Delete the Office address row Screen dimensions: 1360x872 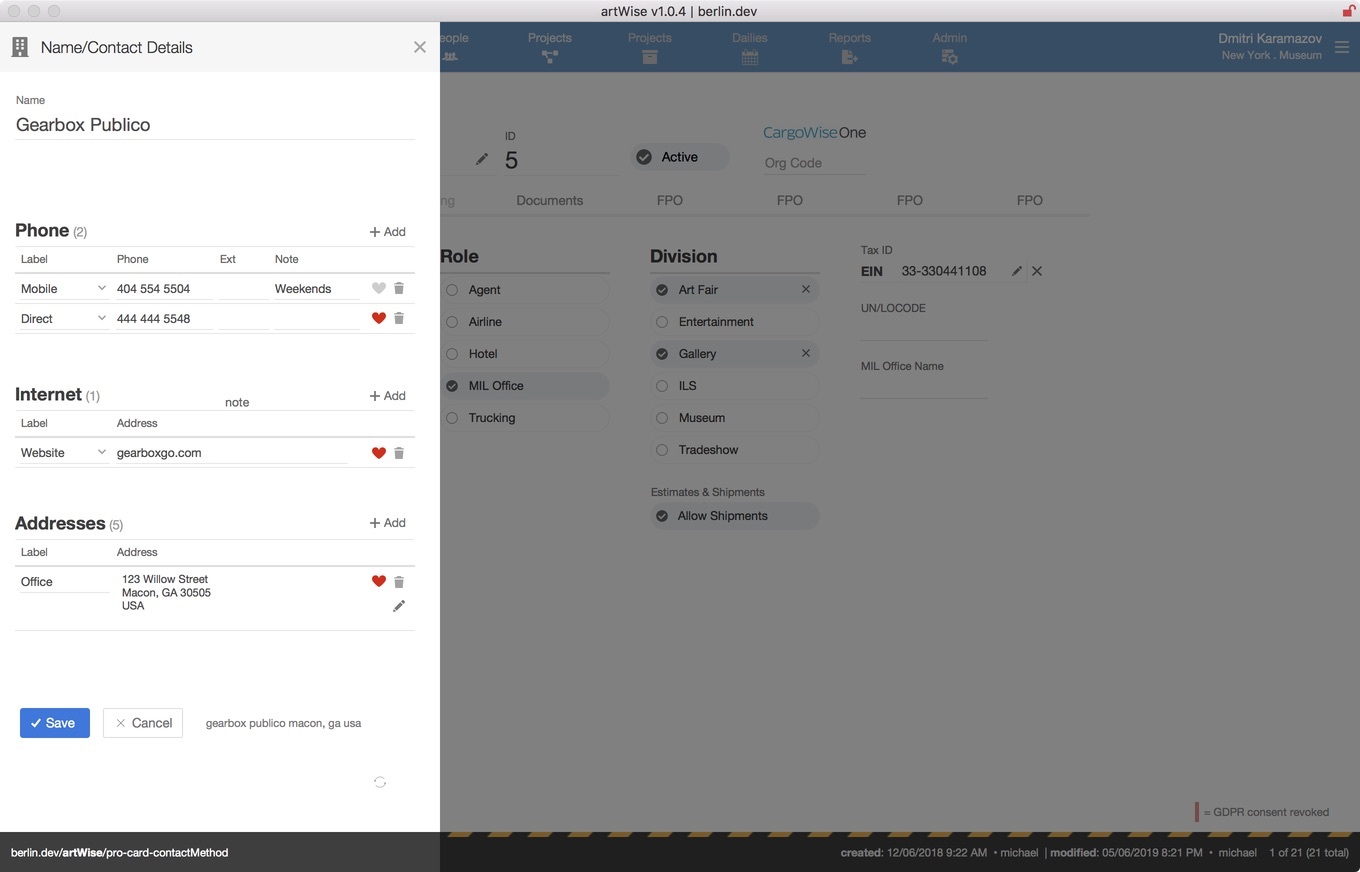pyautogui.click(x=399, y=581)
